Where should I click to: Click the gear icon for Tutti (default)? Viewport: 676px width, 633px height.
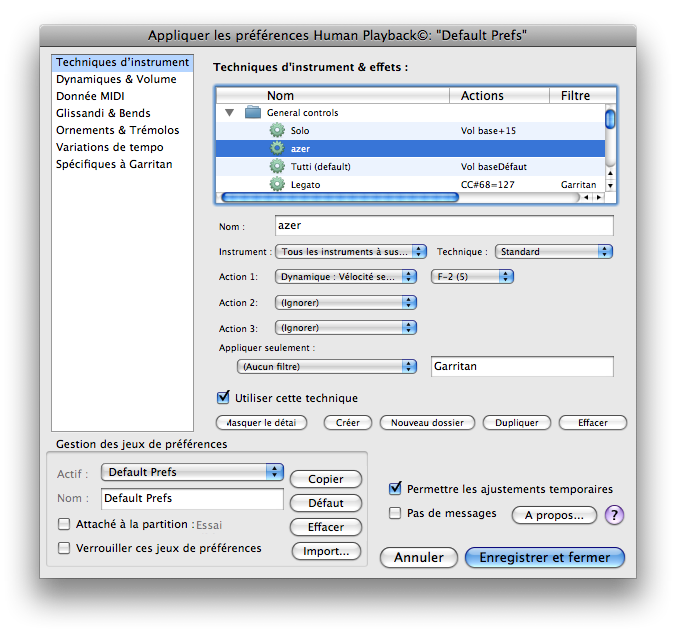[x=277, y=167]
